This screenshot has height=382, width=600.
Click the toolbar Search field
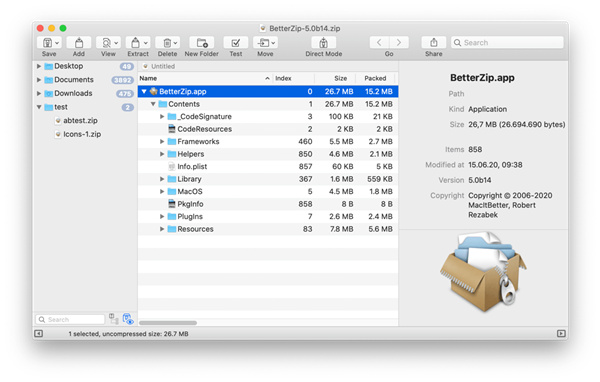point(507,42)
